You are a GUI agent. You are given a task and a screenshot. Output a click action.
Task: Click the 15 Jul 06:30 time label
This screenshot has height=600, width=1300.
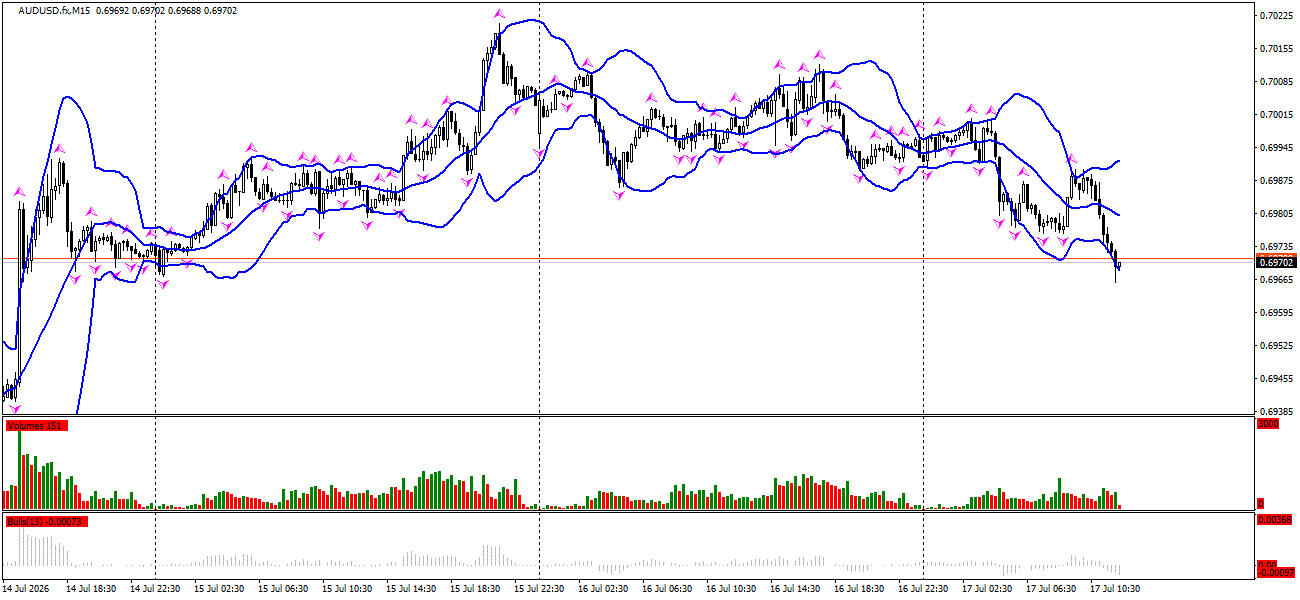pyautogui.click(x=283, y=589)
